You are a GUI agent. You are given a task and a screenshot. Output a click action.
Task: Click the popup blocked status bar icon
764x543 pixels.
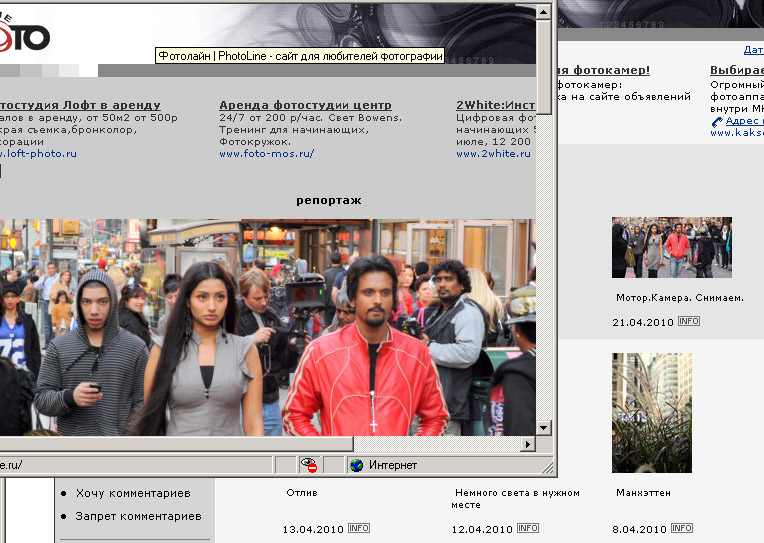point(310,465)
